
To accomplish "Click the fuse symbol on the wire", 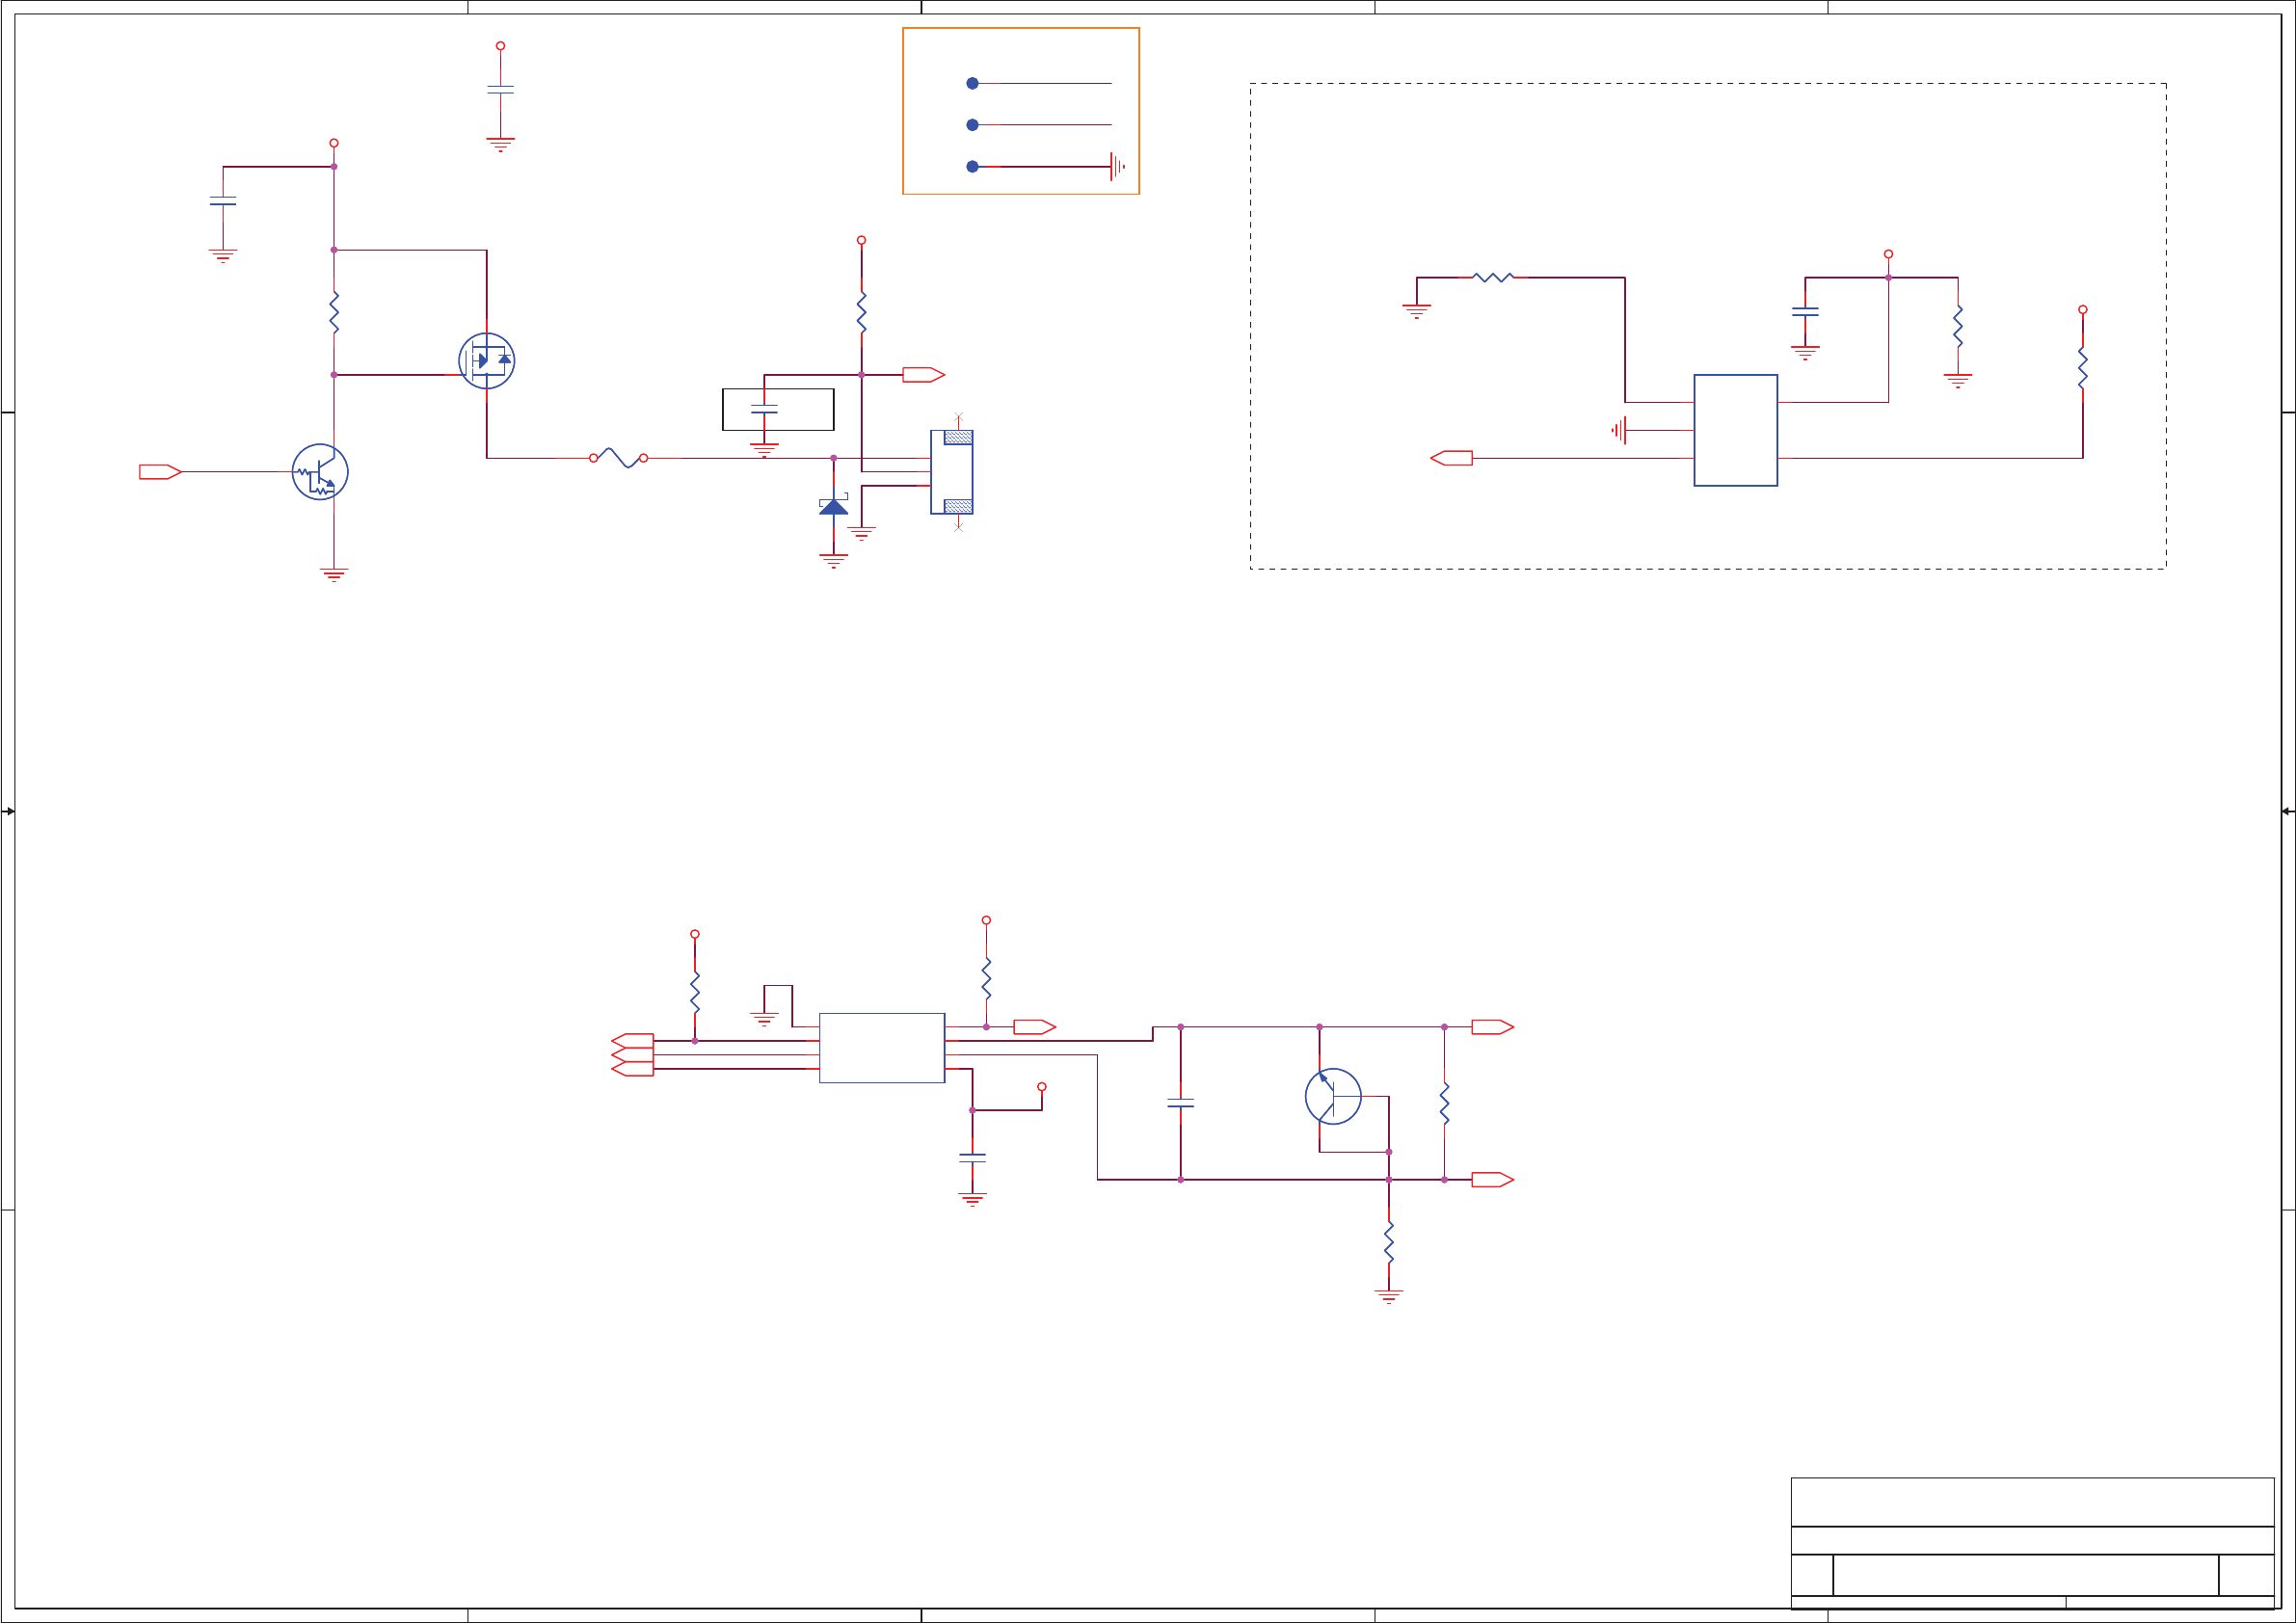I will [618, 458].
